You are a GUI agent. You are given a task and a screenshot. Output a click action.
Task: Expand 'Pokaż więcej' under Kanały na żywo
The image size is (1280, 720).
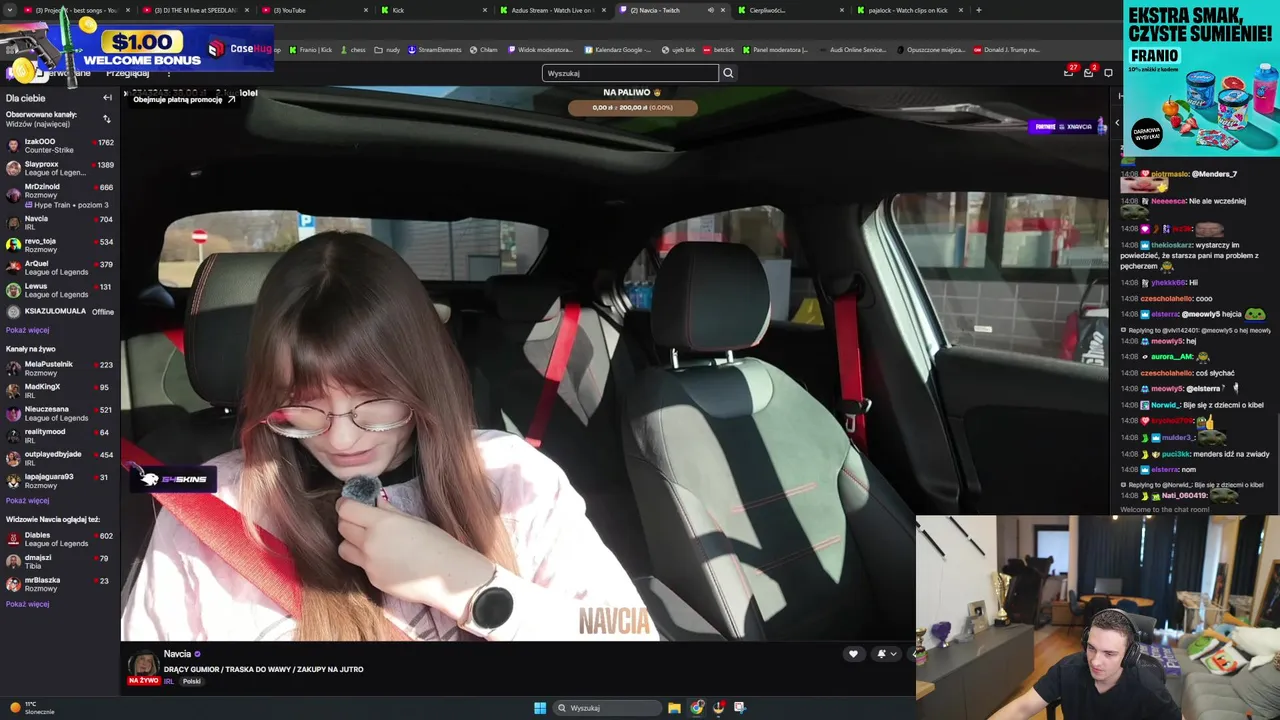pos(27,500)
